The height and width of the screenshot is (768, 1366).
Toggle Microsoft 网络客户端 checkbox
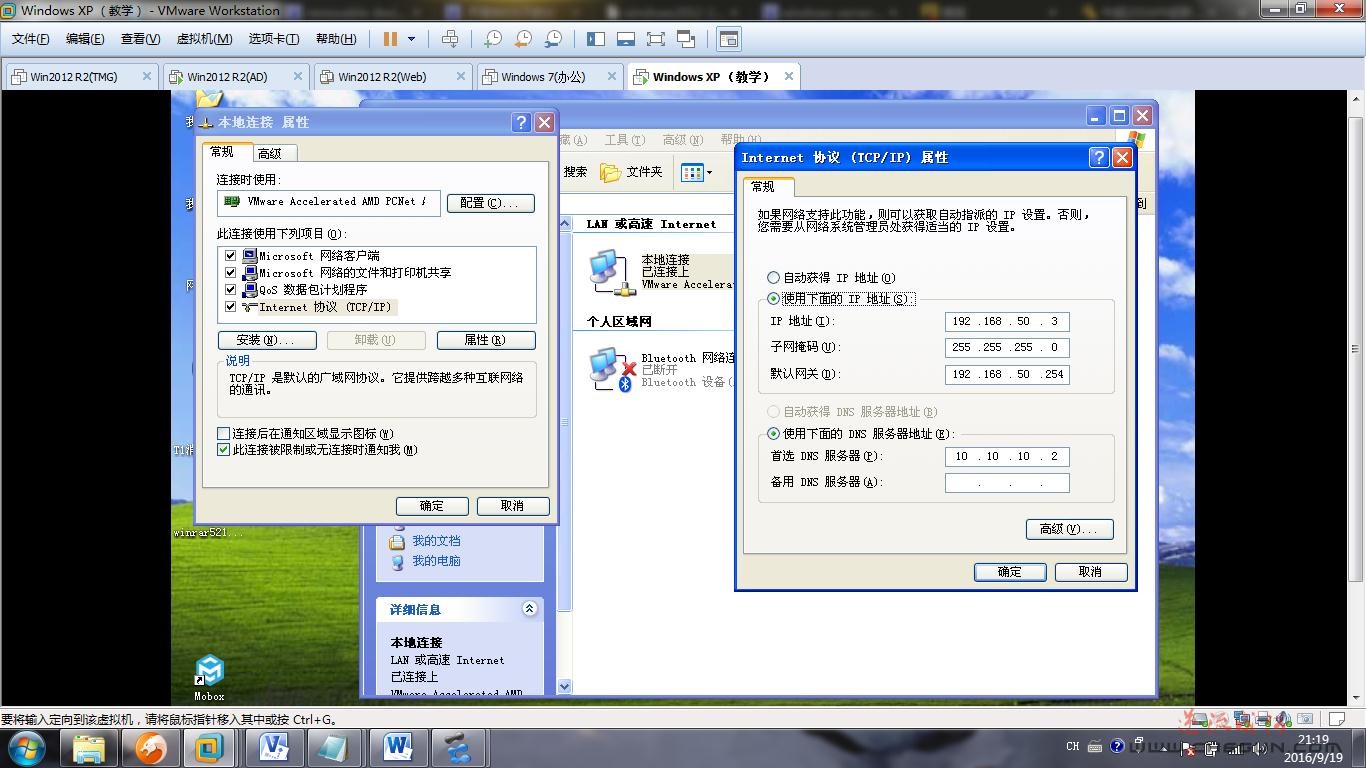[x=231, y=256]
